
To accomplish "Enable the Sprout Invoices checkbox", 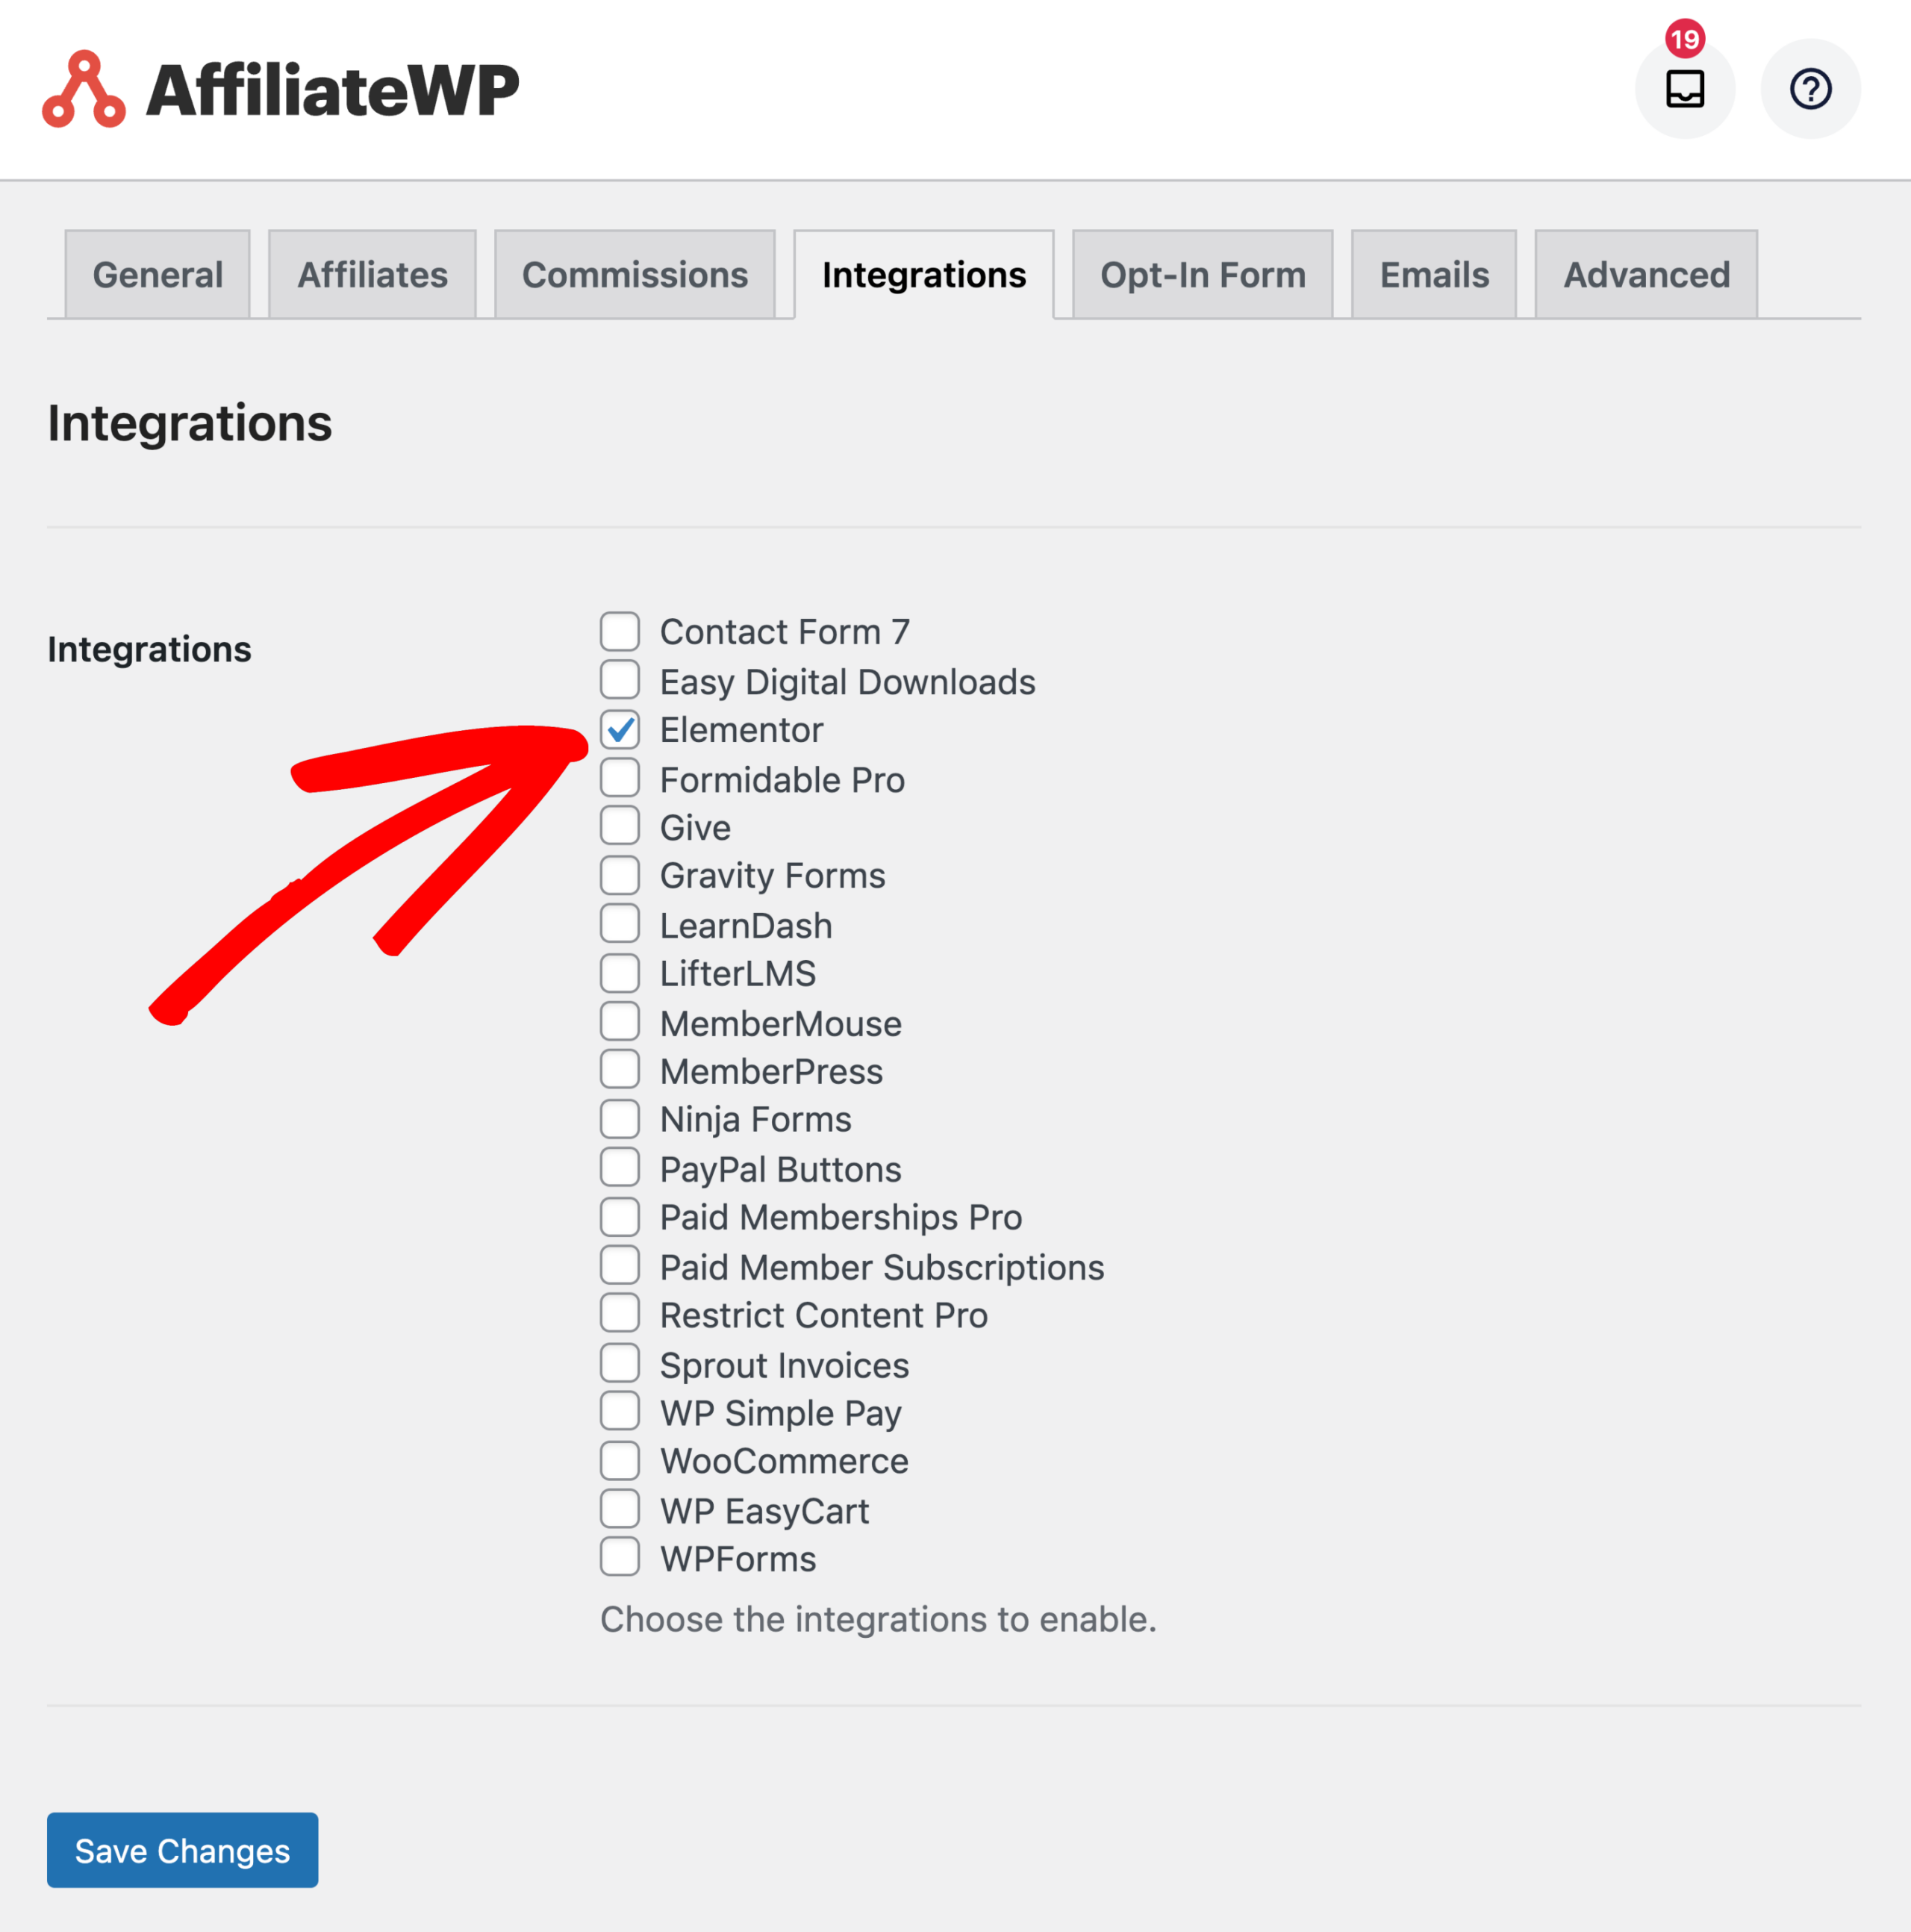I will click(620, 1363).
